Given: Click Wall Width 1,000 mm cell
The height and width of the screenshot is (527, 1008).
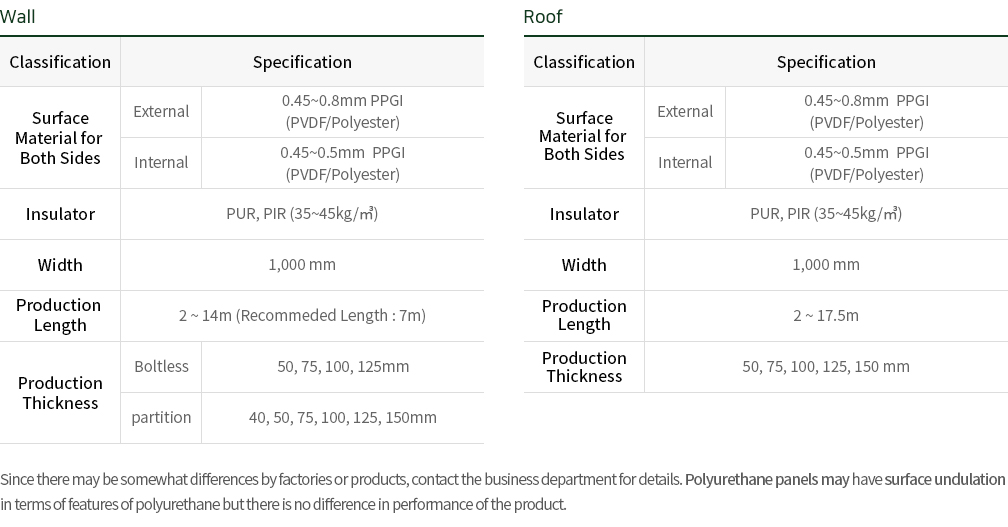Looking at the screenshot, I should click(302, 265).
